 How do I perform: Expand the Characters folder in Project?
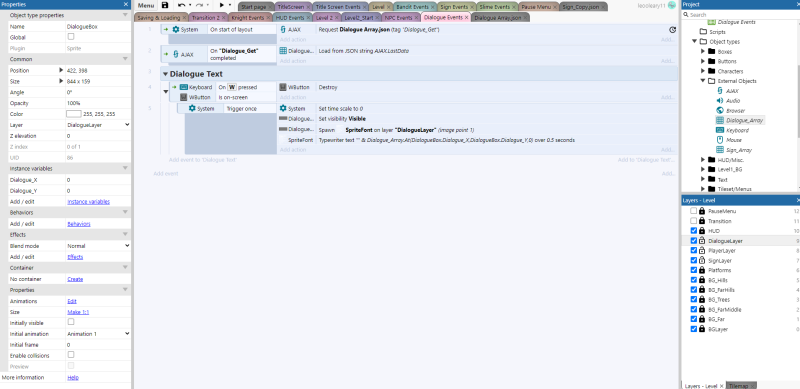pyautogui.click(x=703, y=71)
